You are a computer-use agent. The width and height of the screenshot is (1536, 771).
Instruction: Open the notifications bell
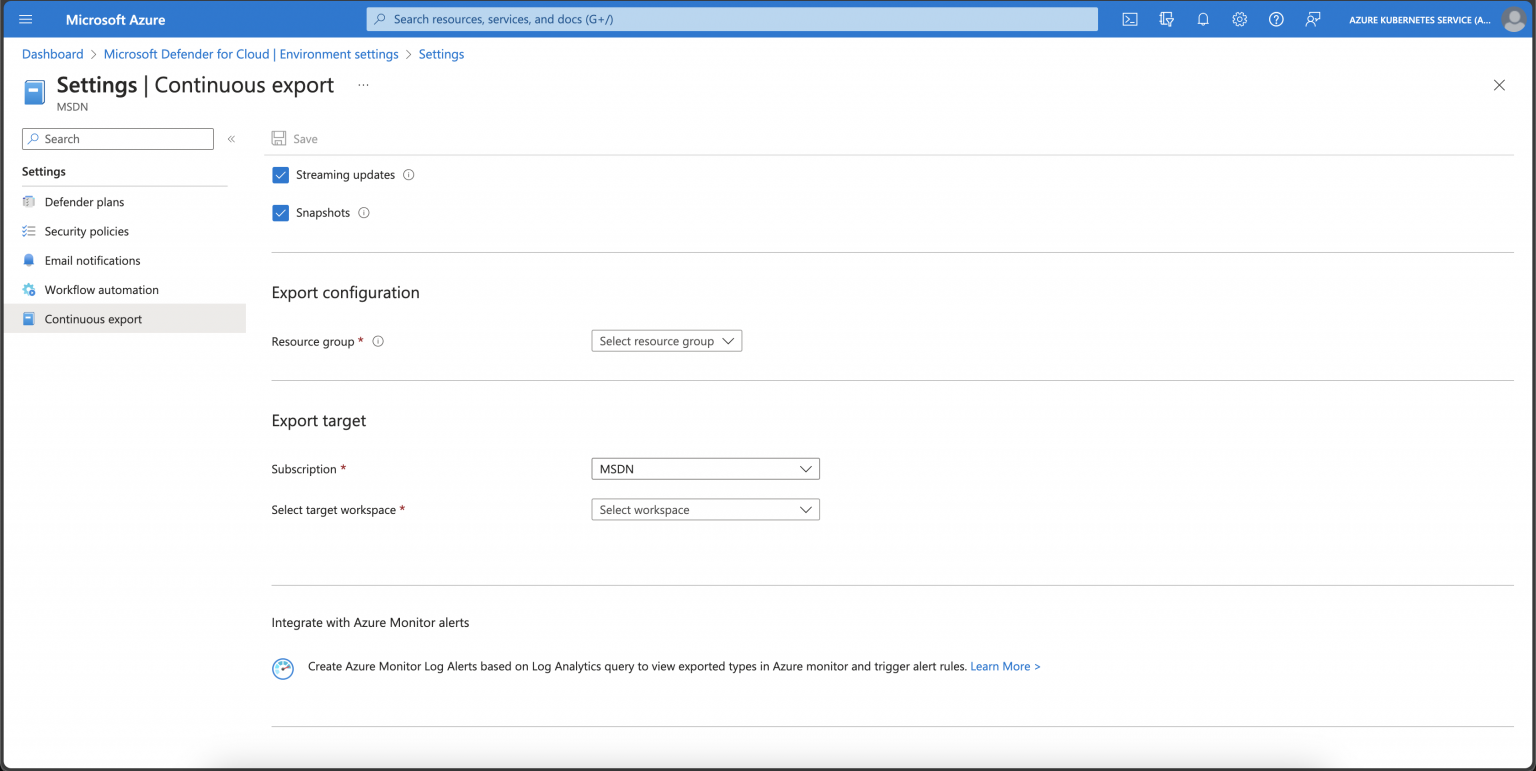[1202, 19]
